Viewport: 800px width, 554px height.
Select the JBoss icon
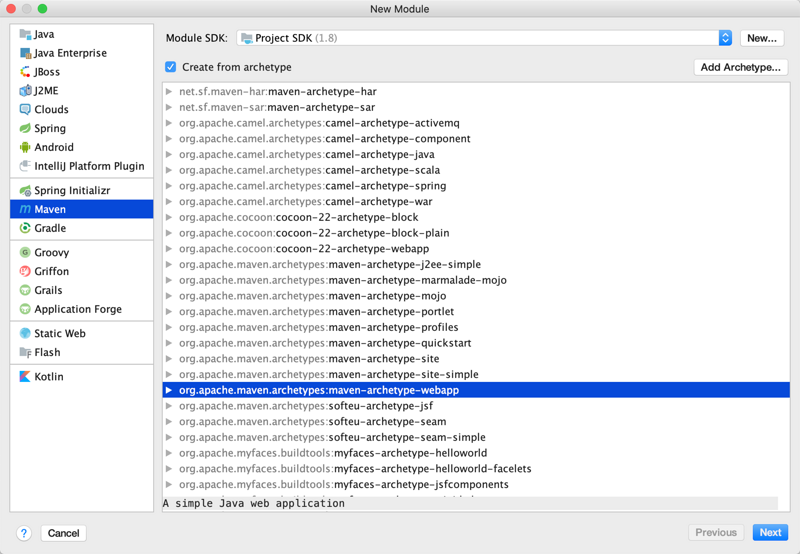[x=25, y=72]
